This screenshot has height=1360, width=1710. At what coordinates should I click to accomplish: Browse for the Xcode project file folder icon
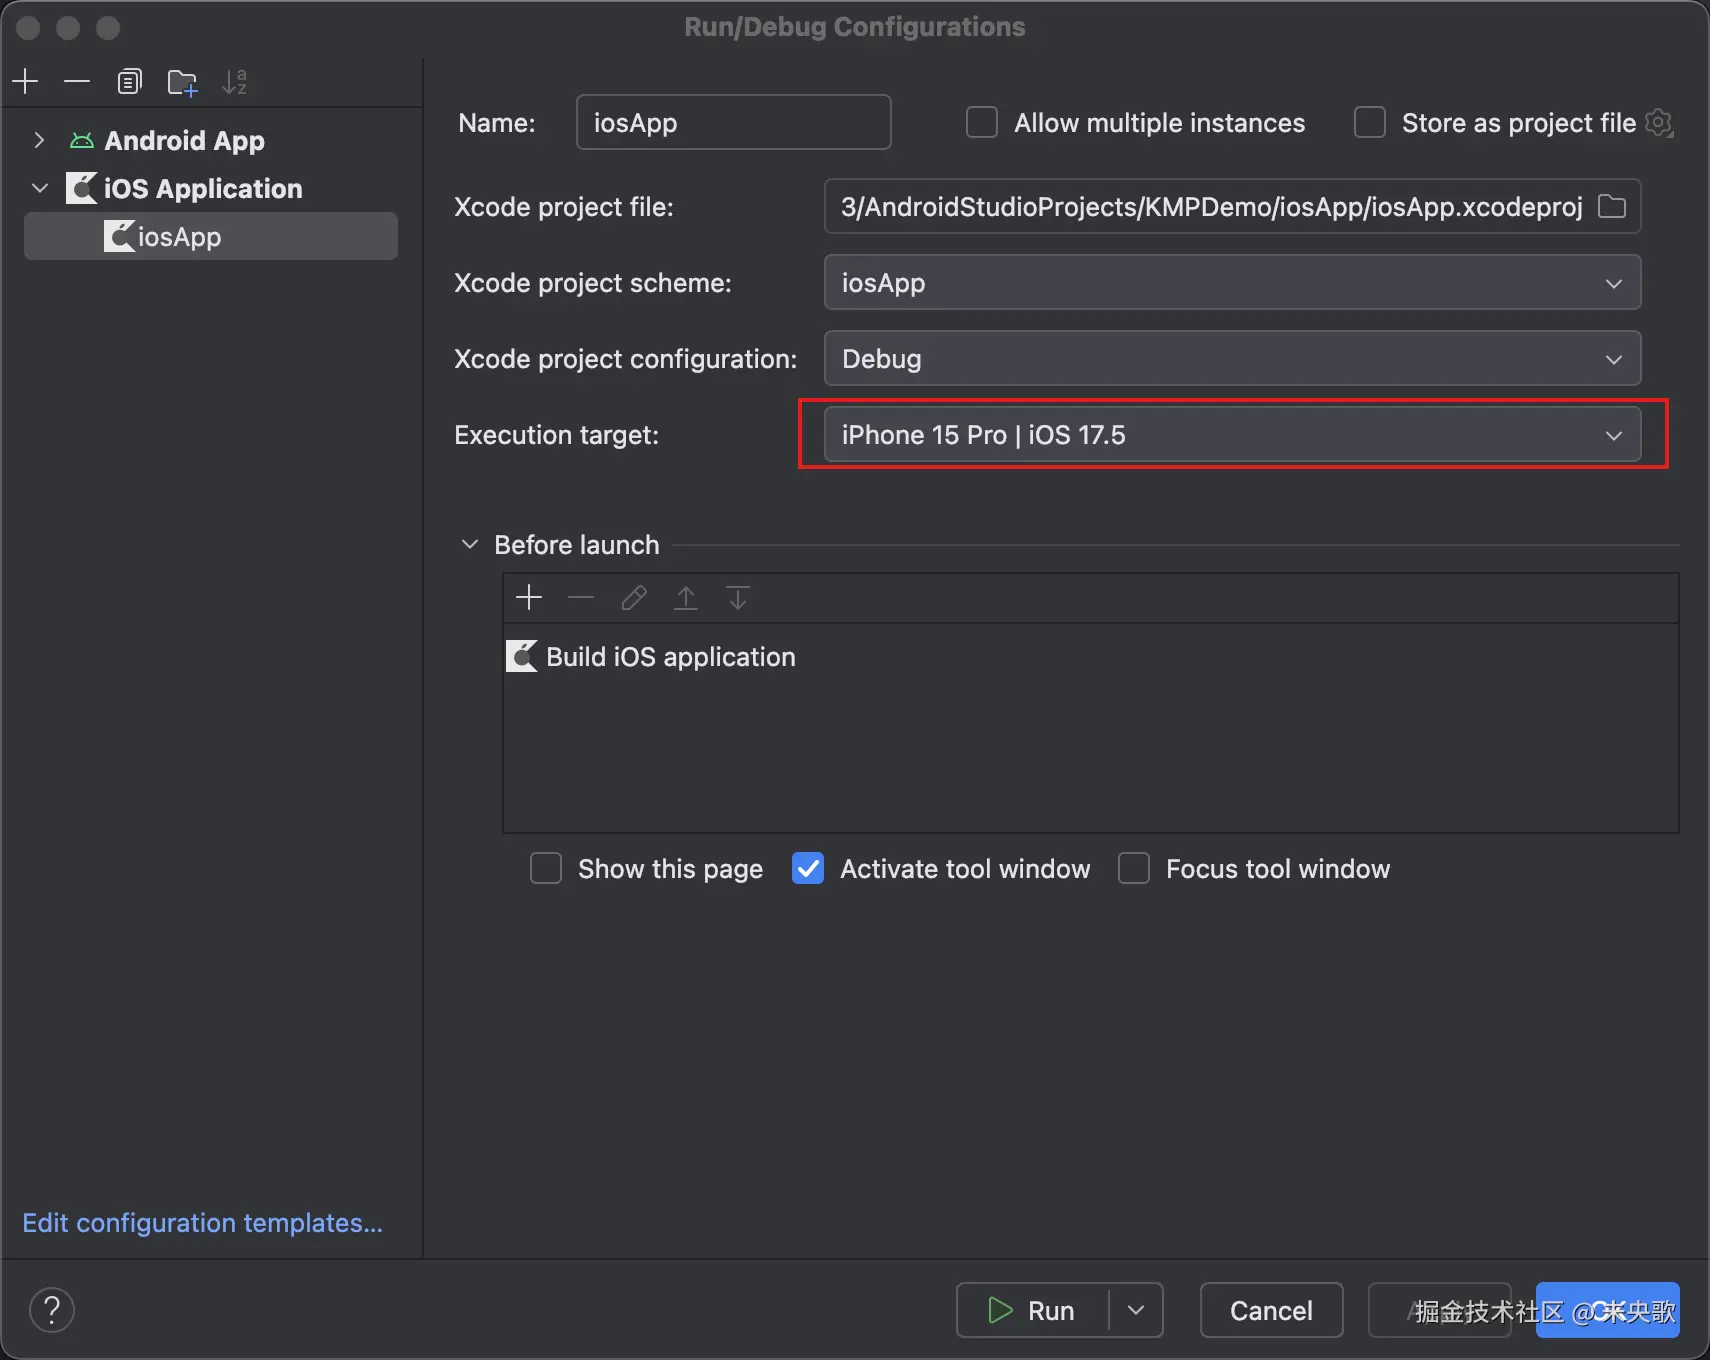pyautogui.click(x=1611, y=207)
